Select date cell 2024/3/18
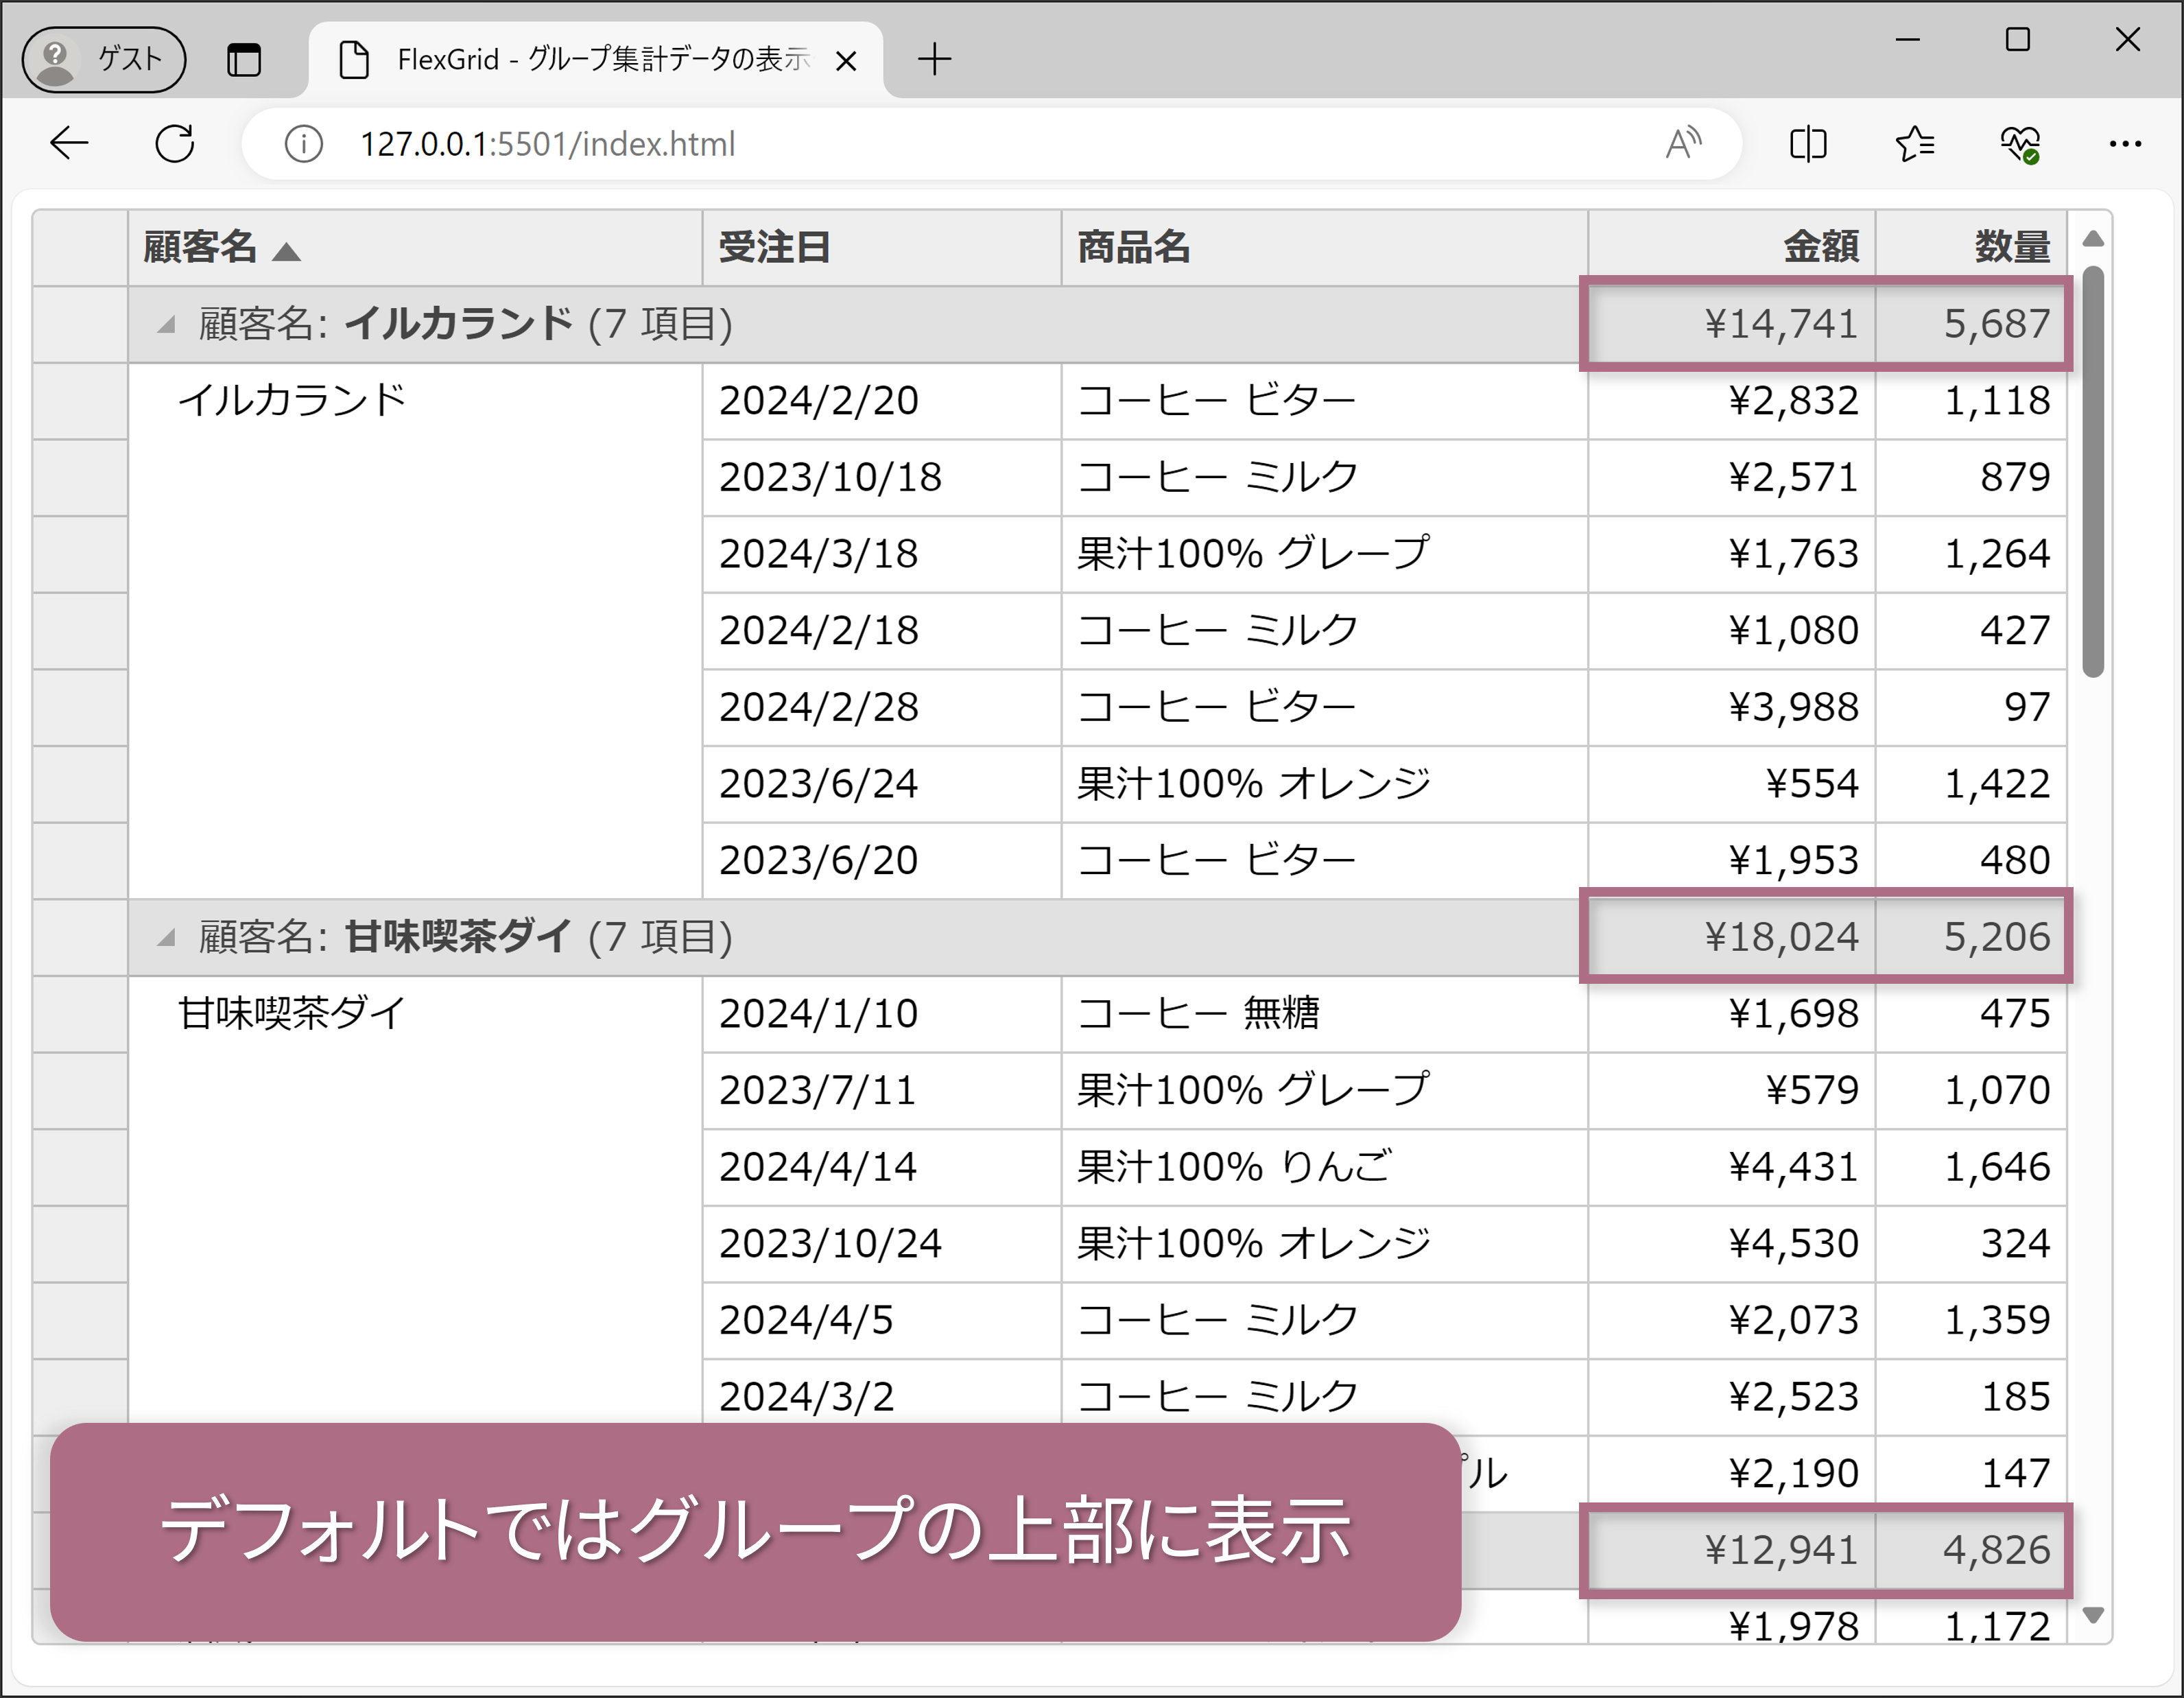 pyautogui.click(x=882, y=554)
